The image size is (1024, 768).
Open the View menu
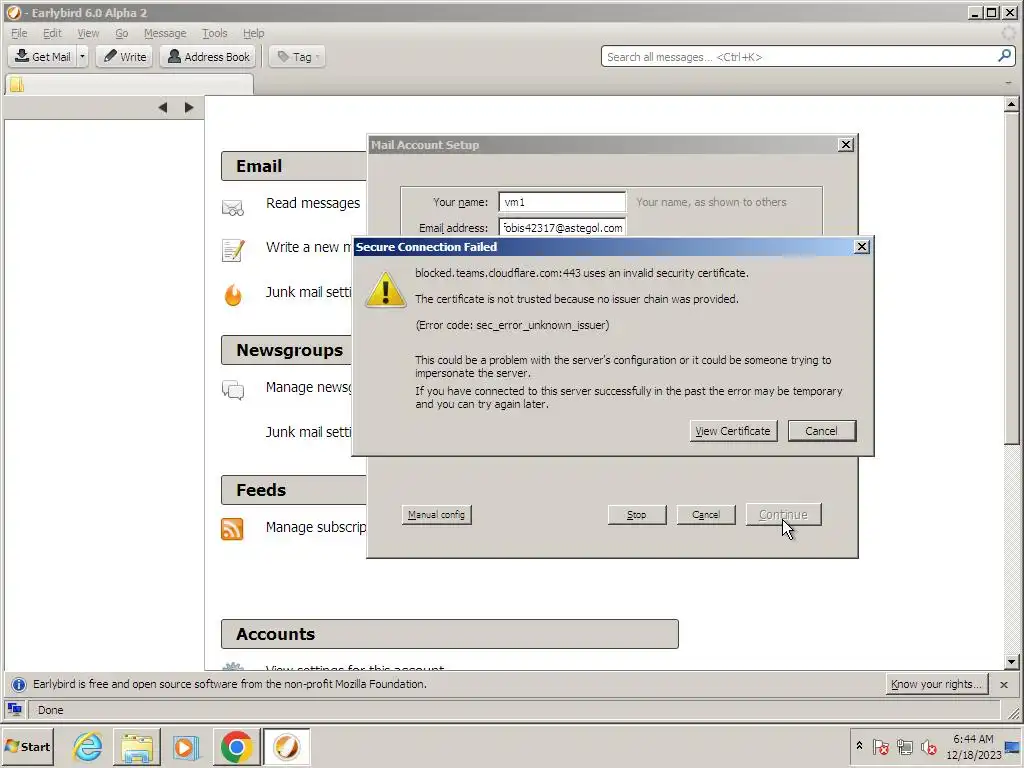click(x=88, y=33)
